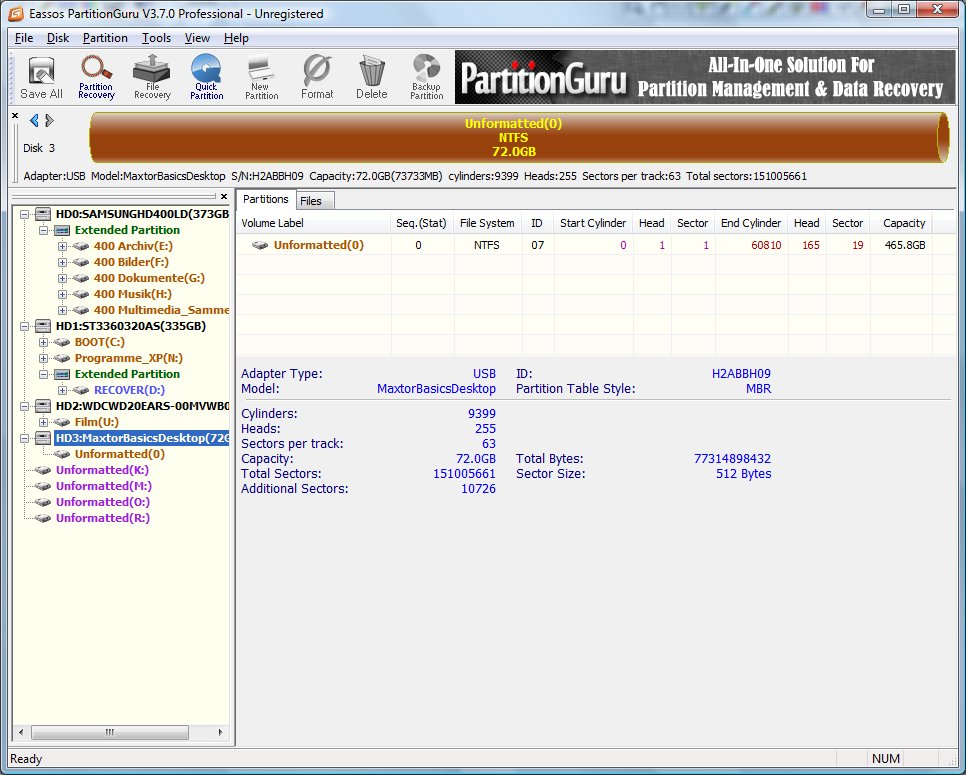This screenshot has height=775, width=966.
Task: Click the NTFS file system cell
Action: click(487, 245)
